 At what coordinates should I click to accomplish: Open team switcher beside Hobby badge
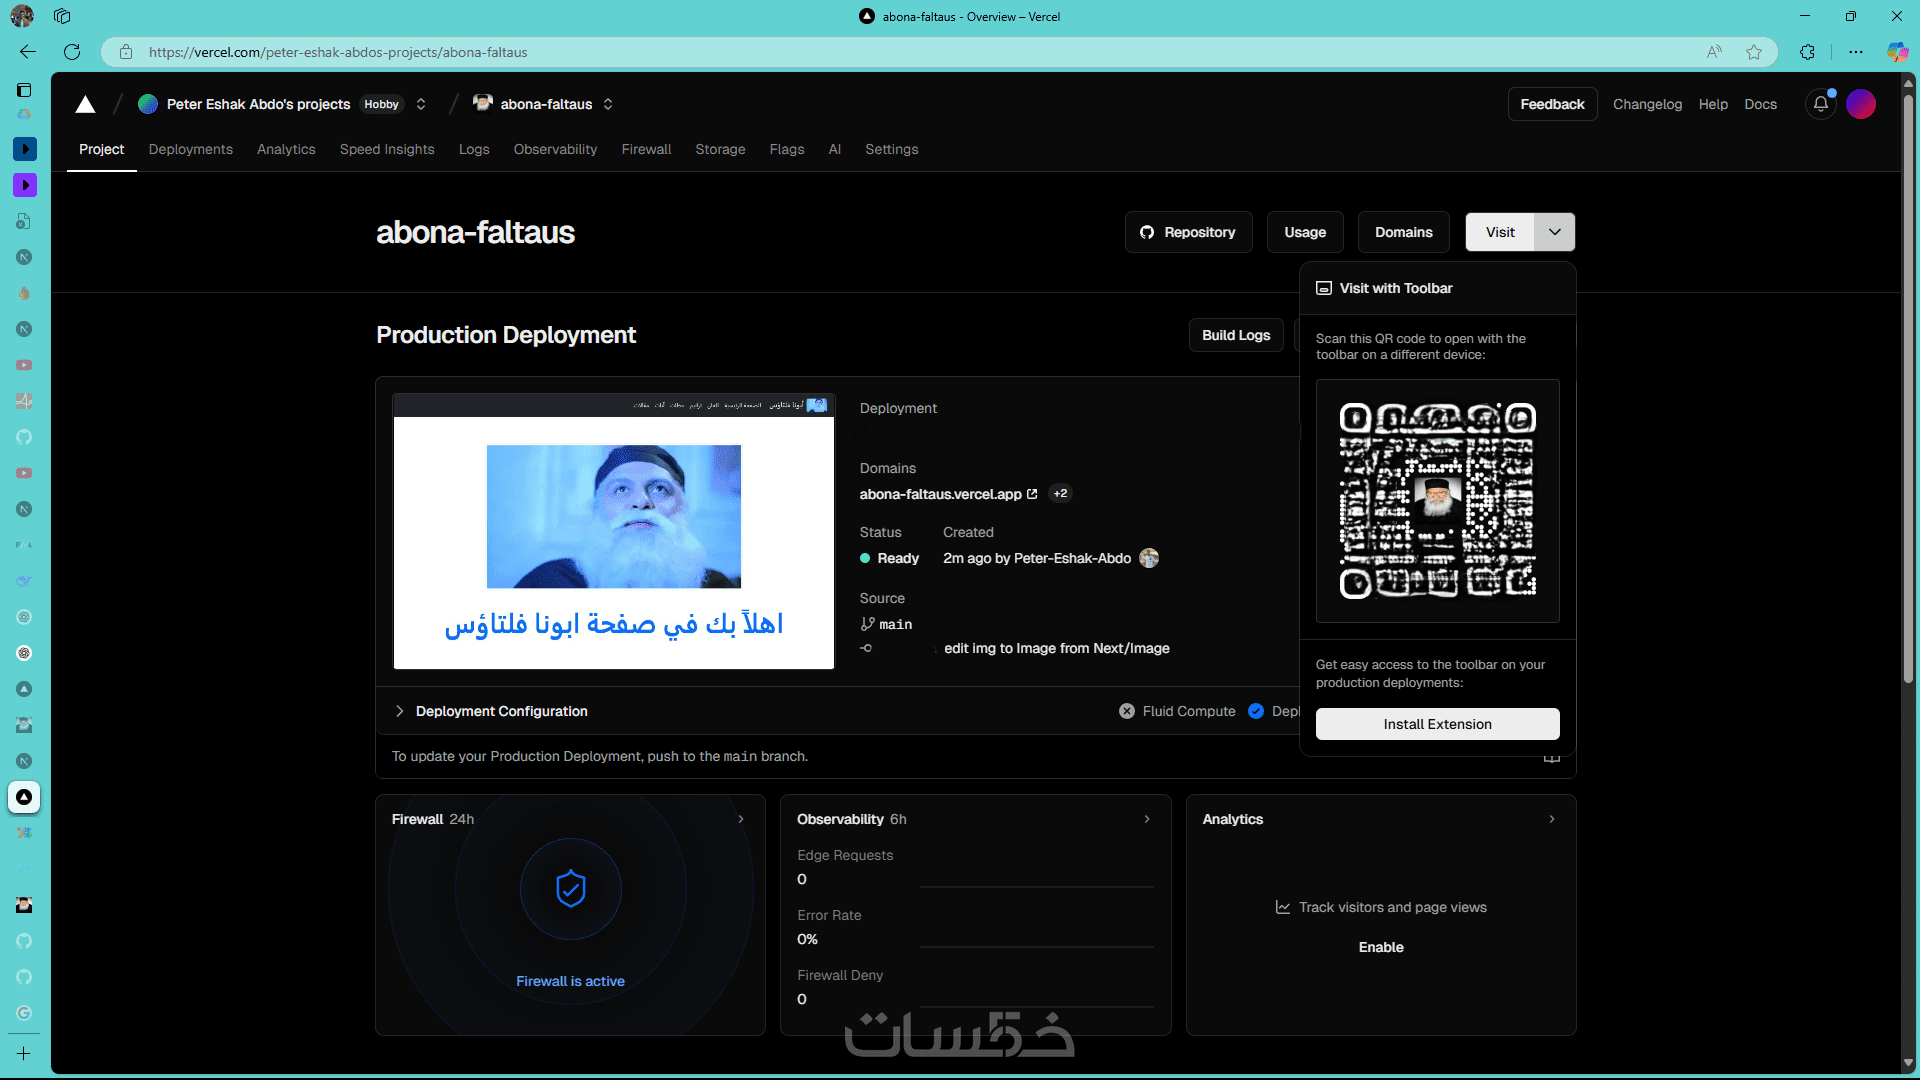(x=421, y=104)
